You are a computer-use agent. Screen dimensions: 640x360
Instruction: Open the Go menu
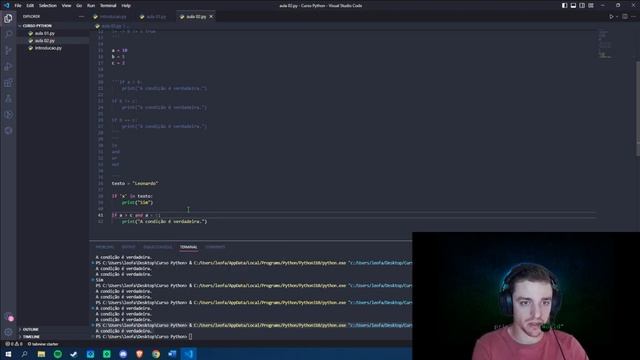tap(79, 6)
